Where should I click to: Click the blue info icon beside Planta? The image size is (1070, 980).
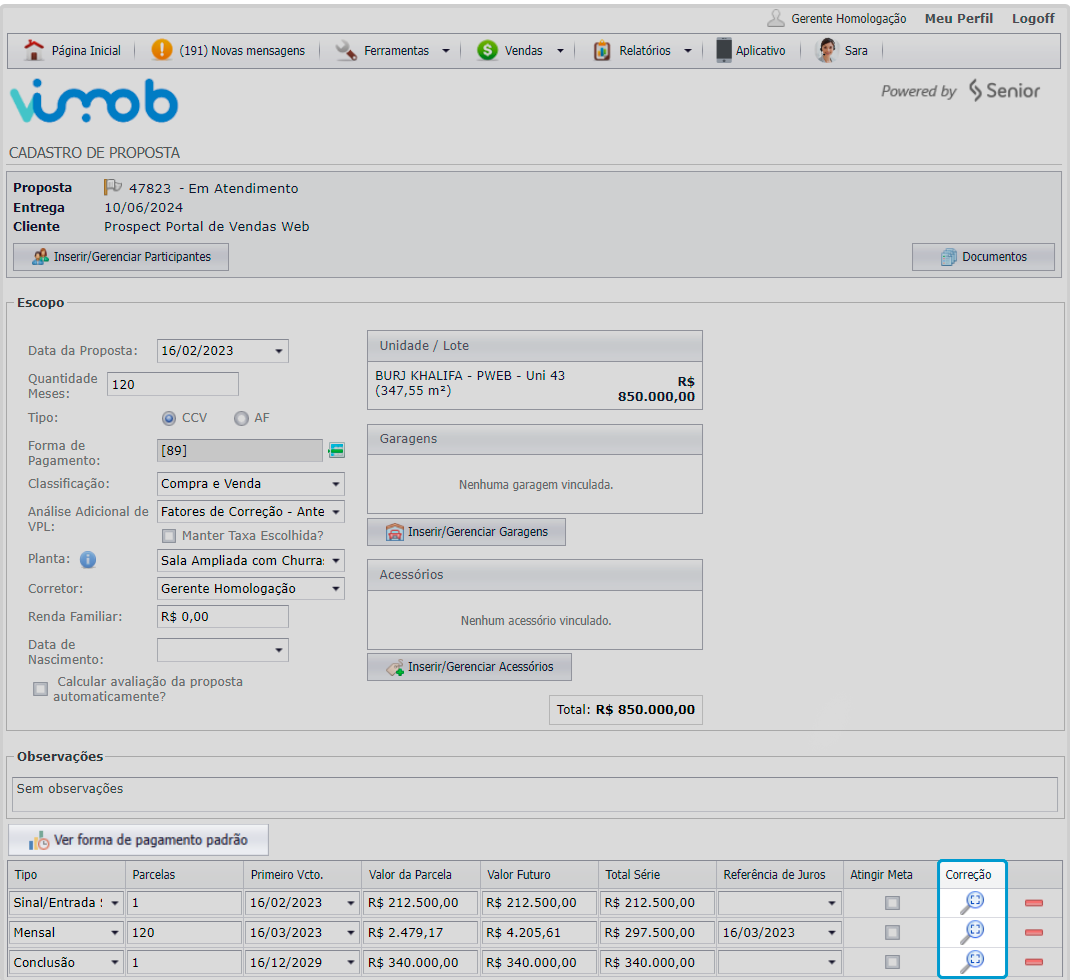(x=88, y=559)
